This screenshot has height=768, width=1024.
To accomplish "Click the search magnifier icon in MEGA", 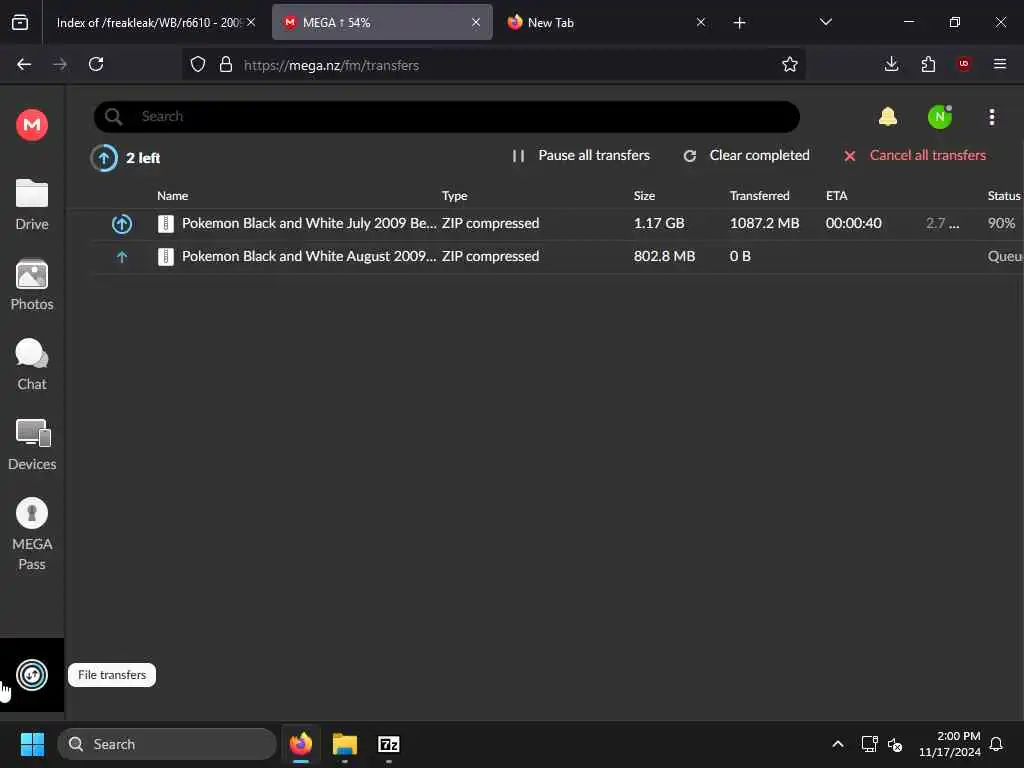I will click(x=114, y=117).
